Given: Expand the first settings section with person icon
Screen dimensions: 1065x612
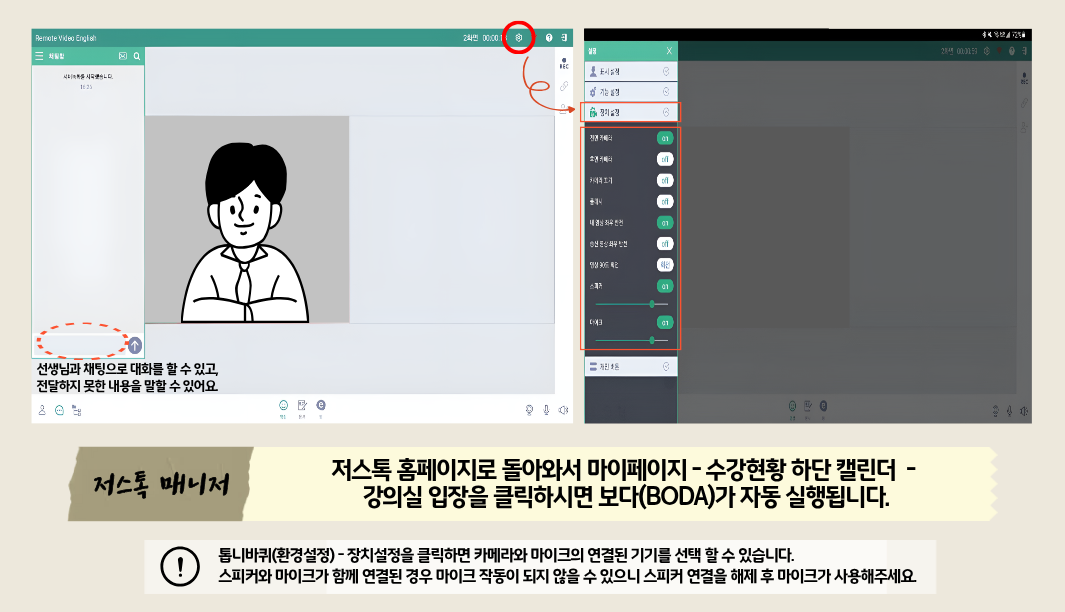Looking at the screenshot, I should click(x=630, y=72).
